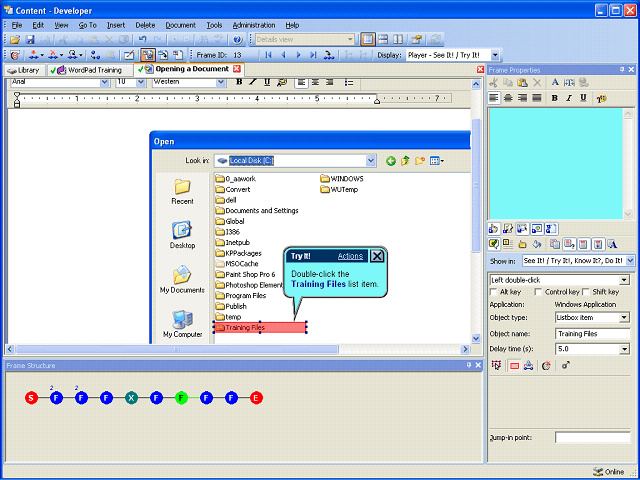Click the bubble color palette icon
This screenshot has height=480, width=640.
coord(601,98)
